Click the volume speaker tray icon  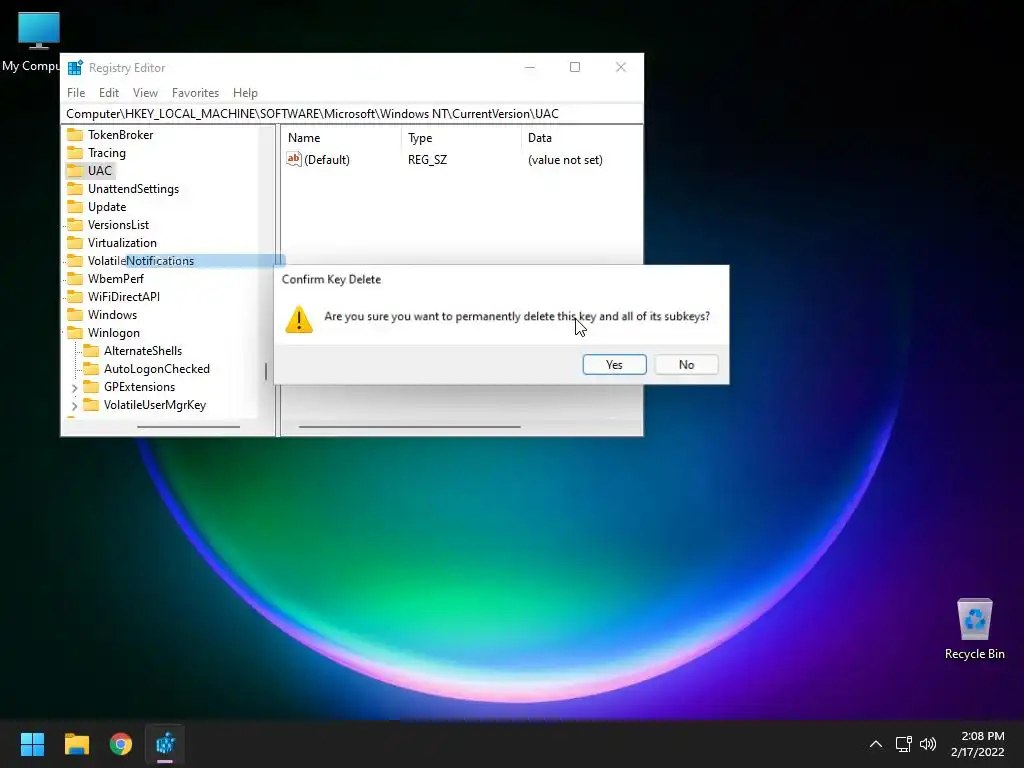(927, 744)
